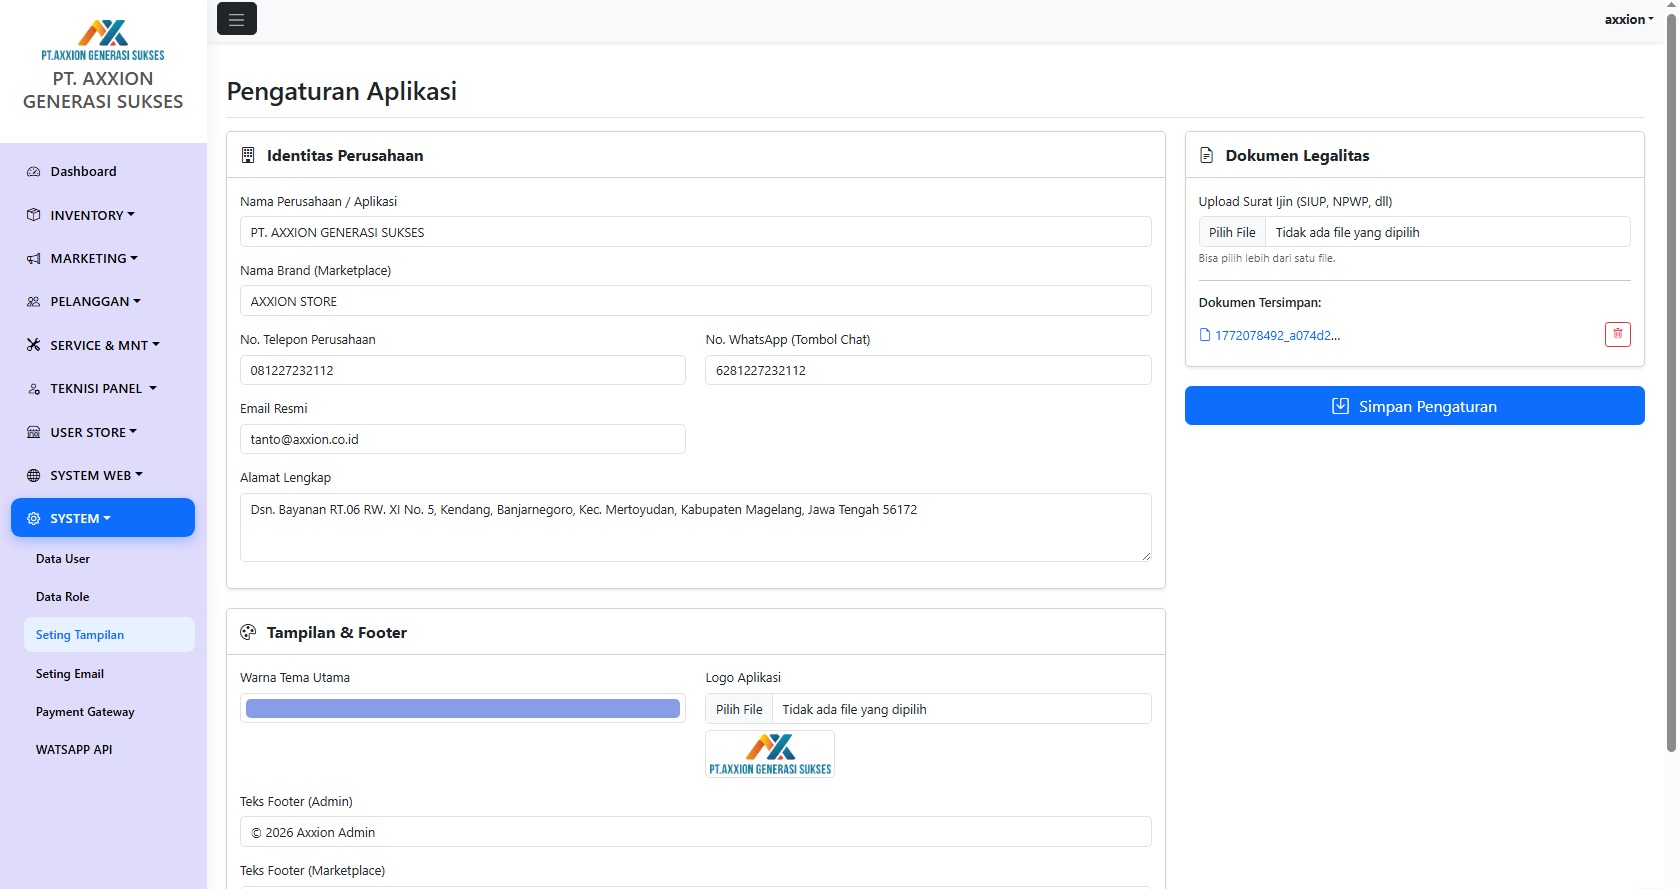Click the PT Axxion logo in sidebar
Viewport: 1679px width, 889px height.
(x=103, y=40)
